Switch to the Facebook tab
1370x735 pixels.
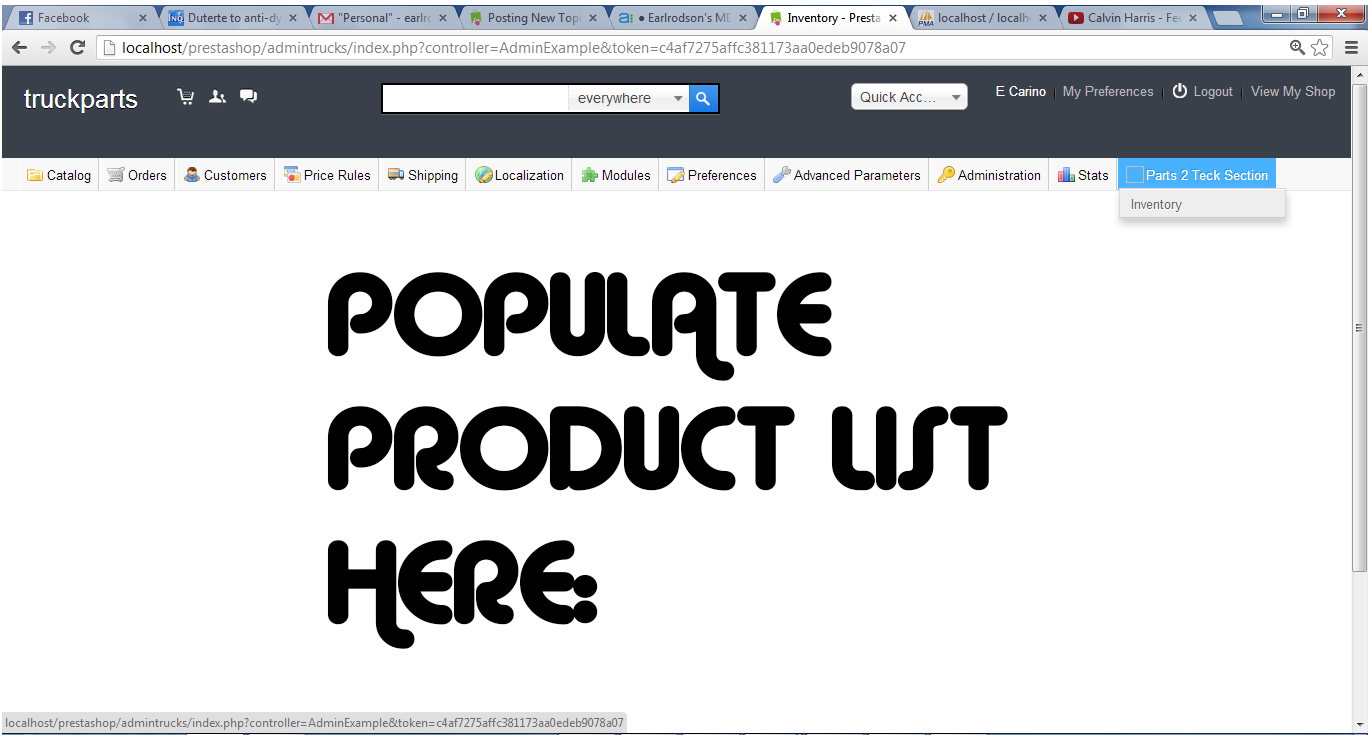[80, 18]
